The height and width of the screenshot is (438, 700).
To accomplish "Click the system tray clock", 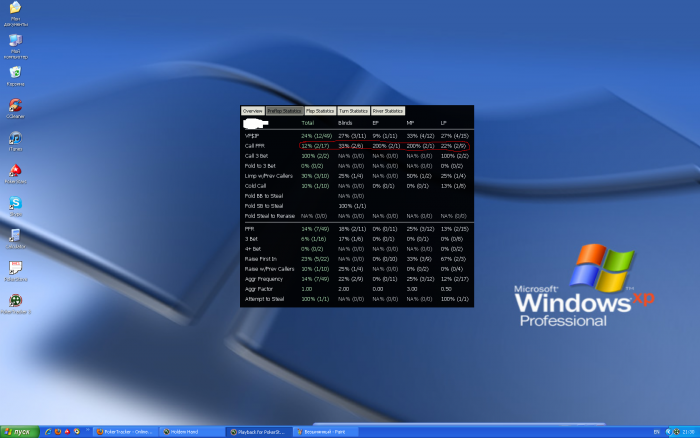I will tap(688, 432).
